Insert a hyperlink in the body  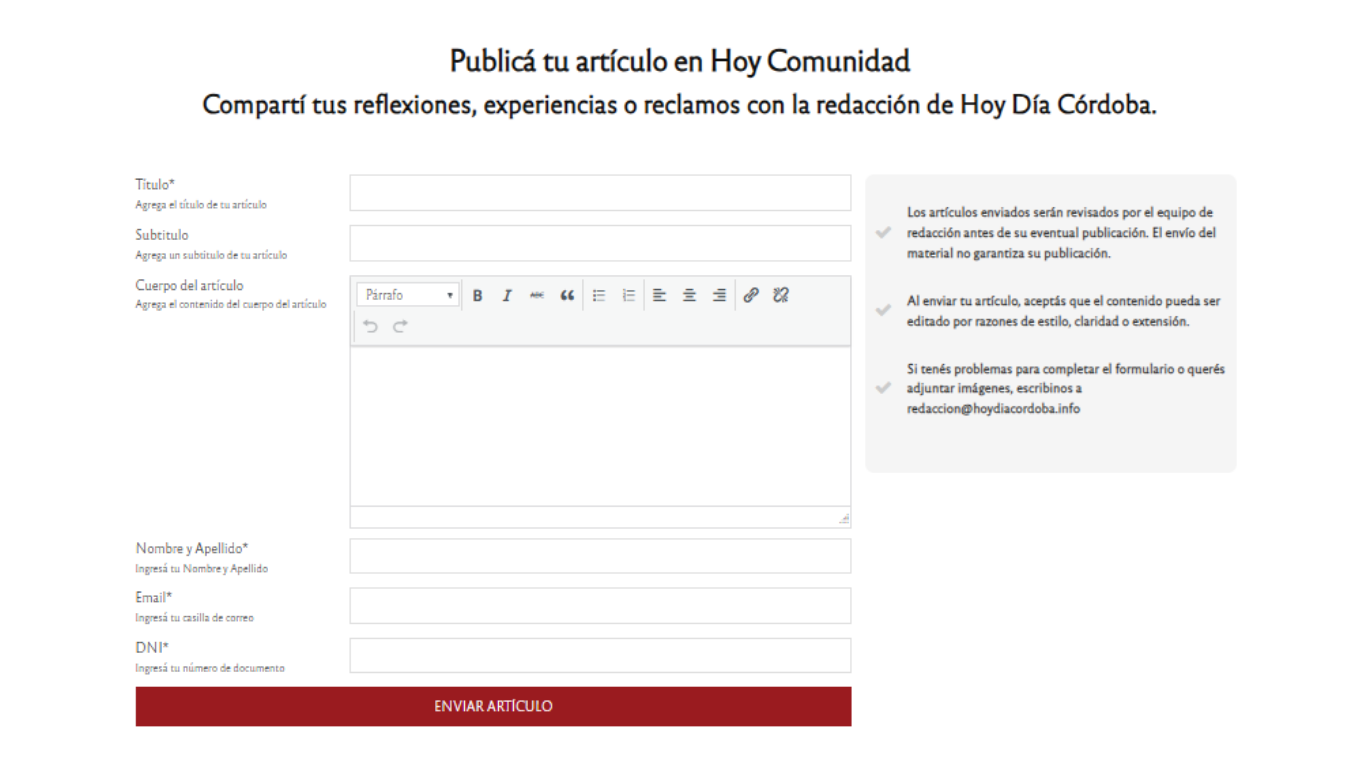tap(750, 294)
